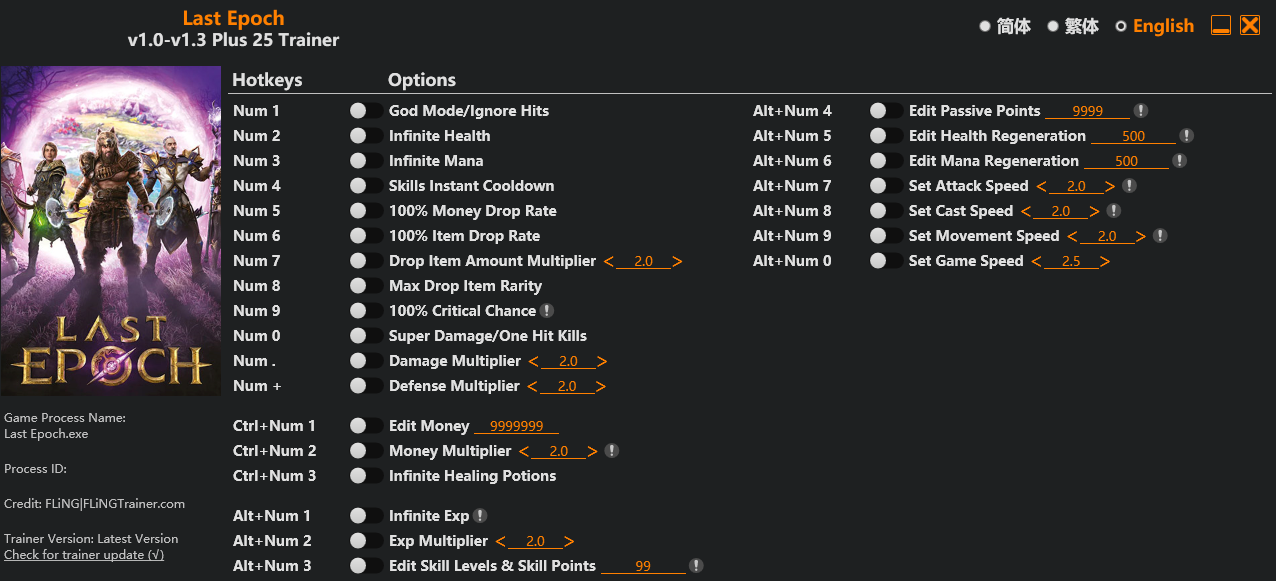Click info icon after Edit Skill Levels value
This screenshot has width=1276, height=581.
696,566
